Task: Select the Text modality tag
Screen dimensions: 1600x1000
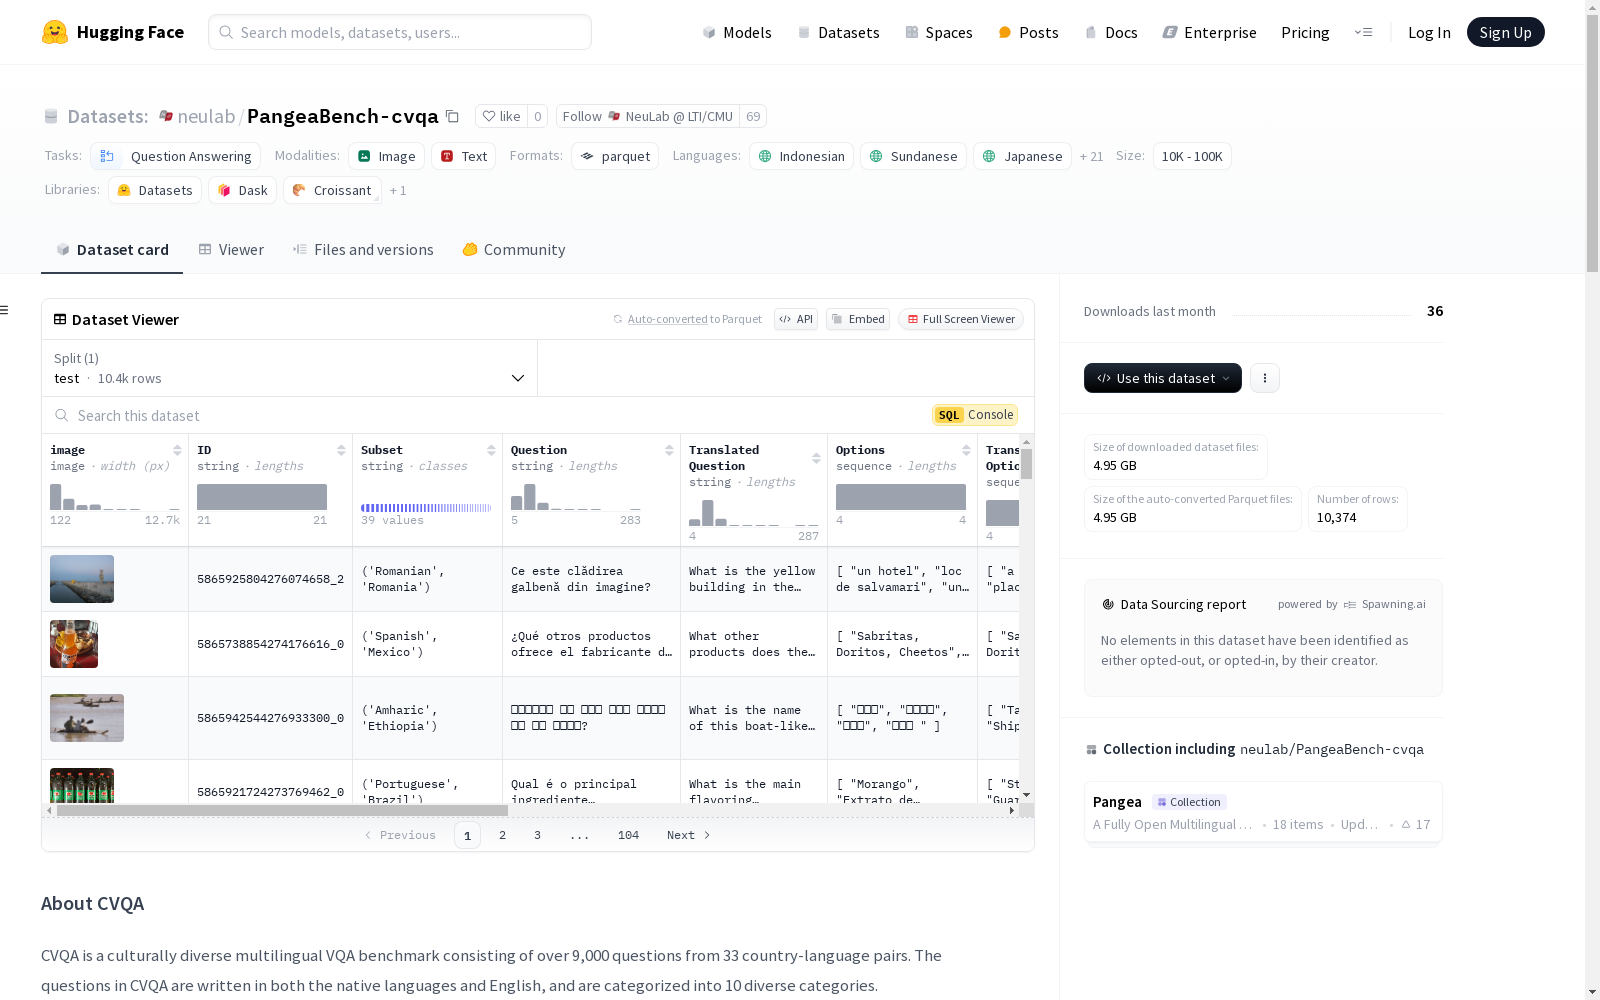Action: click(x=464, y=156)
